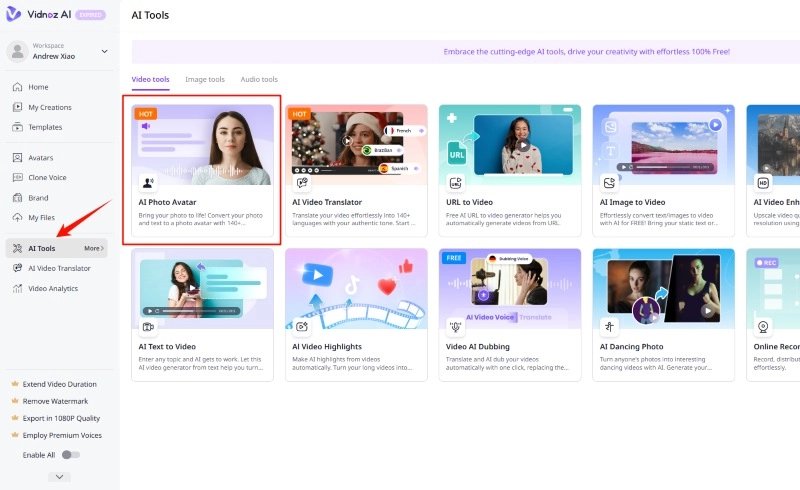The height and width of the screenshot is (490, 800).
Task: Open the AI Photo Avatar card
Action: pos(202,170)
